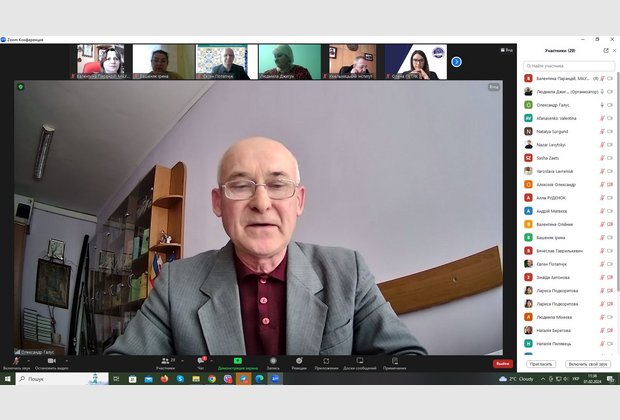
Task: Switch keyboard language УКР indicator
Action: (x=576, y=379)
